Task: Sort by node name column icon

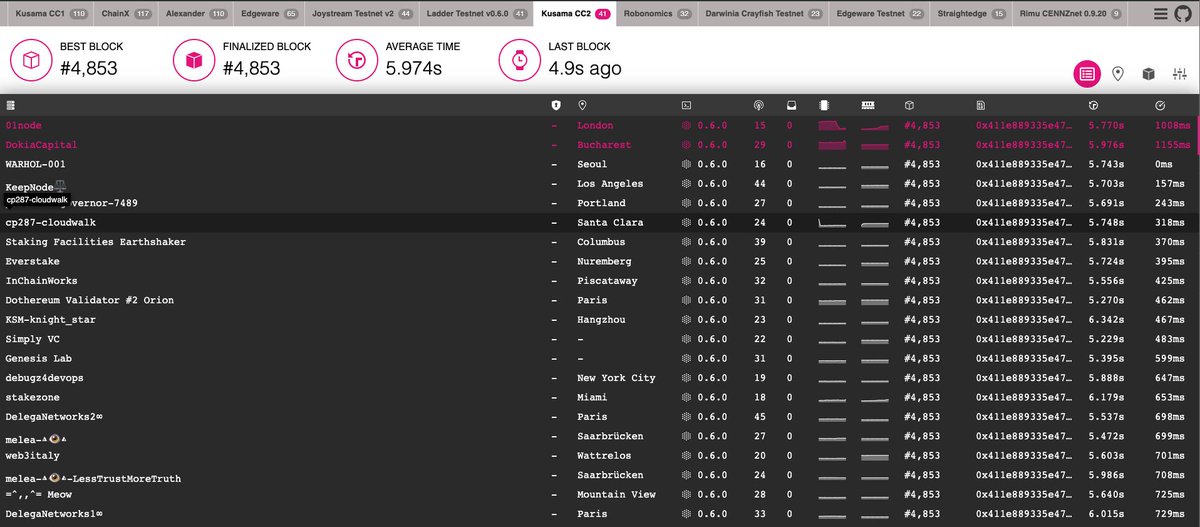Action: (x=10, y=105)
